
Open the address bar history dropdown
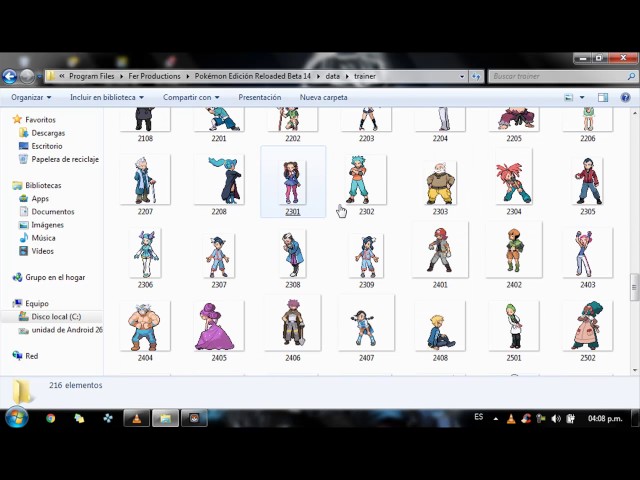[x=462, y=76]
